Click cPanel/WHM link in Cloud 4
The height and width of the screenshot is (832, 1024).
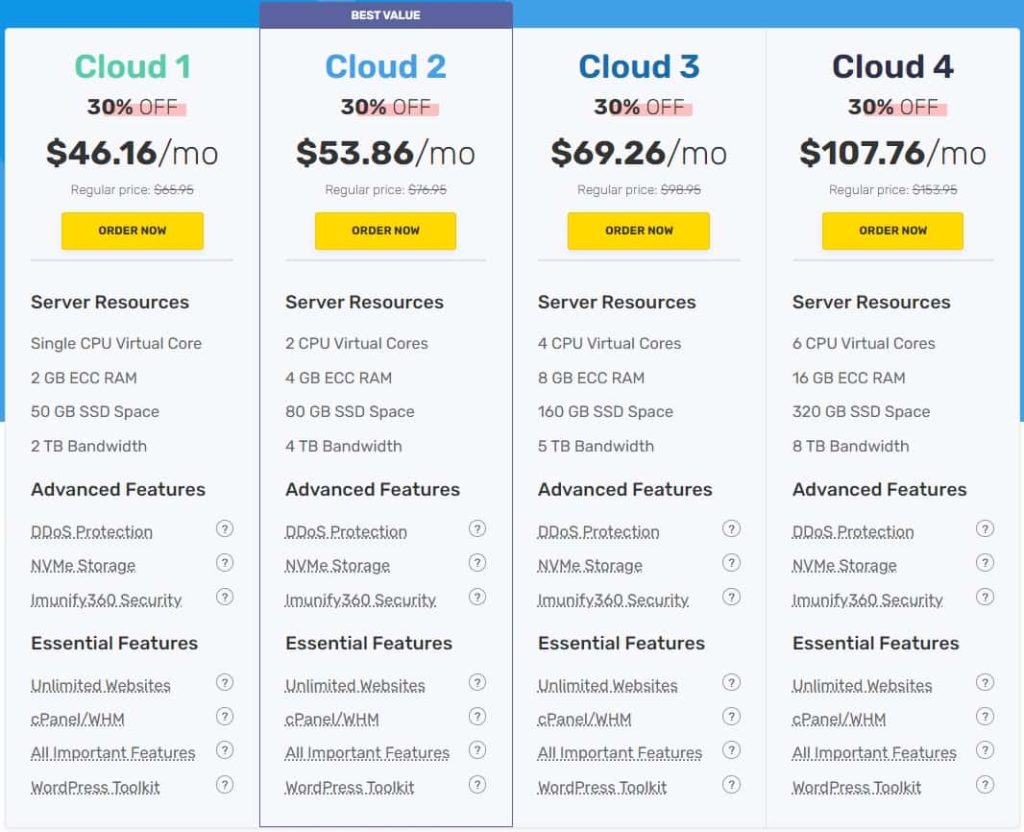click(838, 719)
